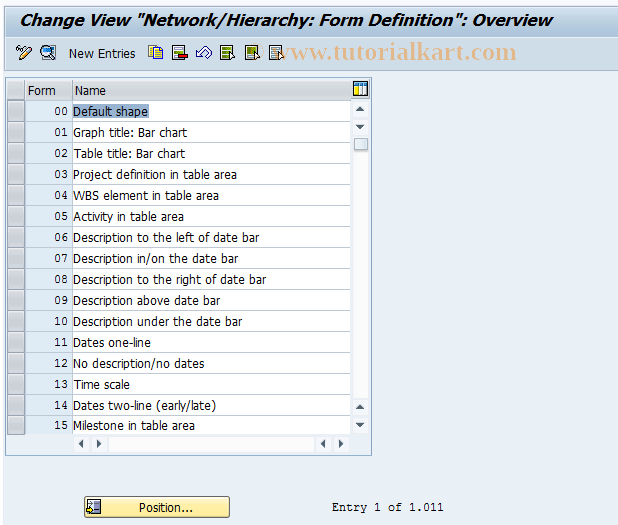618x525 pixels.
Task: Toggle Display/Change mode pencil icon
Action: pyautogui.click(x=23, y=52)
